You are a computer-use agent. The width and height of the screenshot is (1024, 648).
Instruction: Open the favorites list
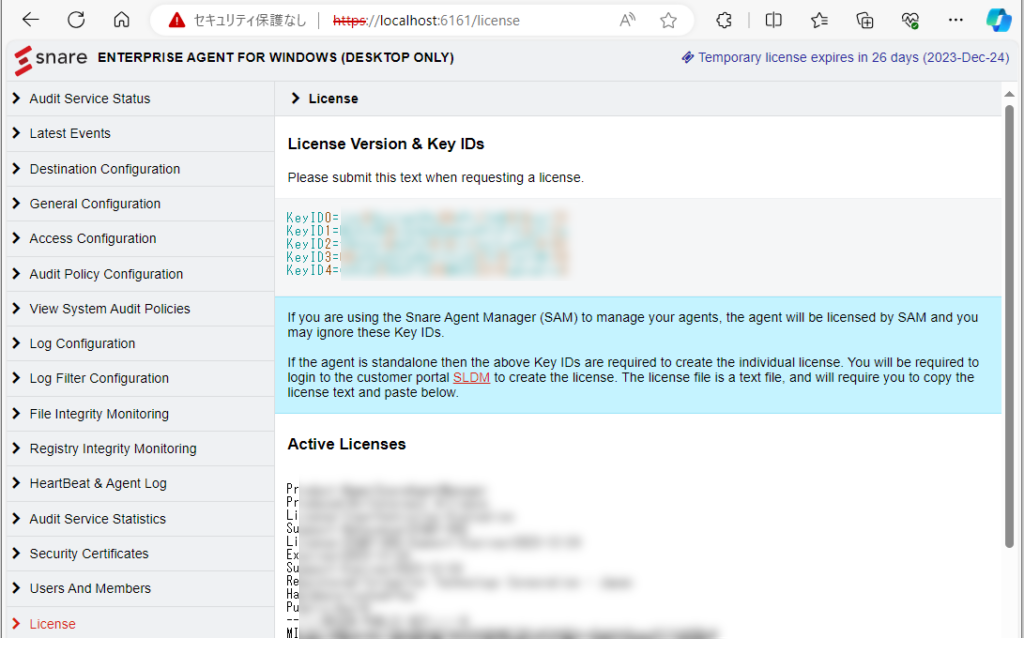coord(819,20)
